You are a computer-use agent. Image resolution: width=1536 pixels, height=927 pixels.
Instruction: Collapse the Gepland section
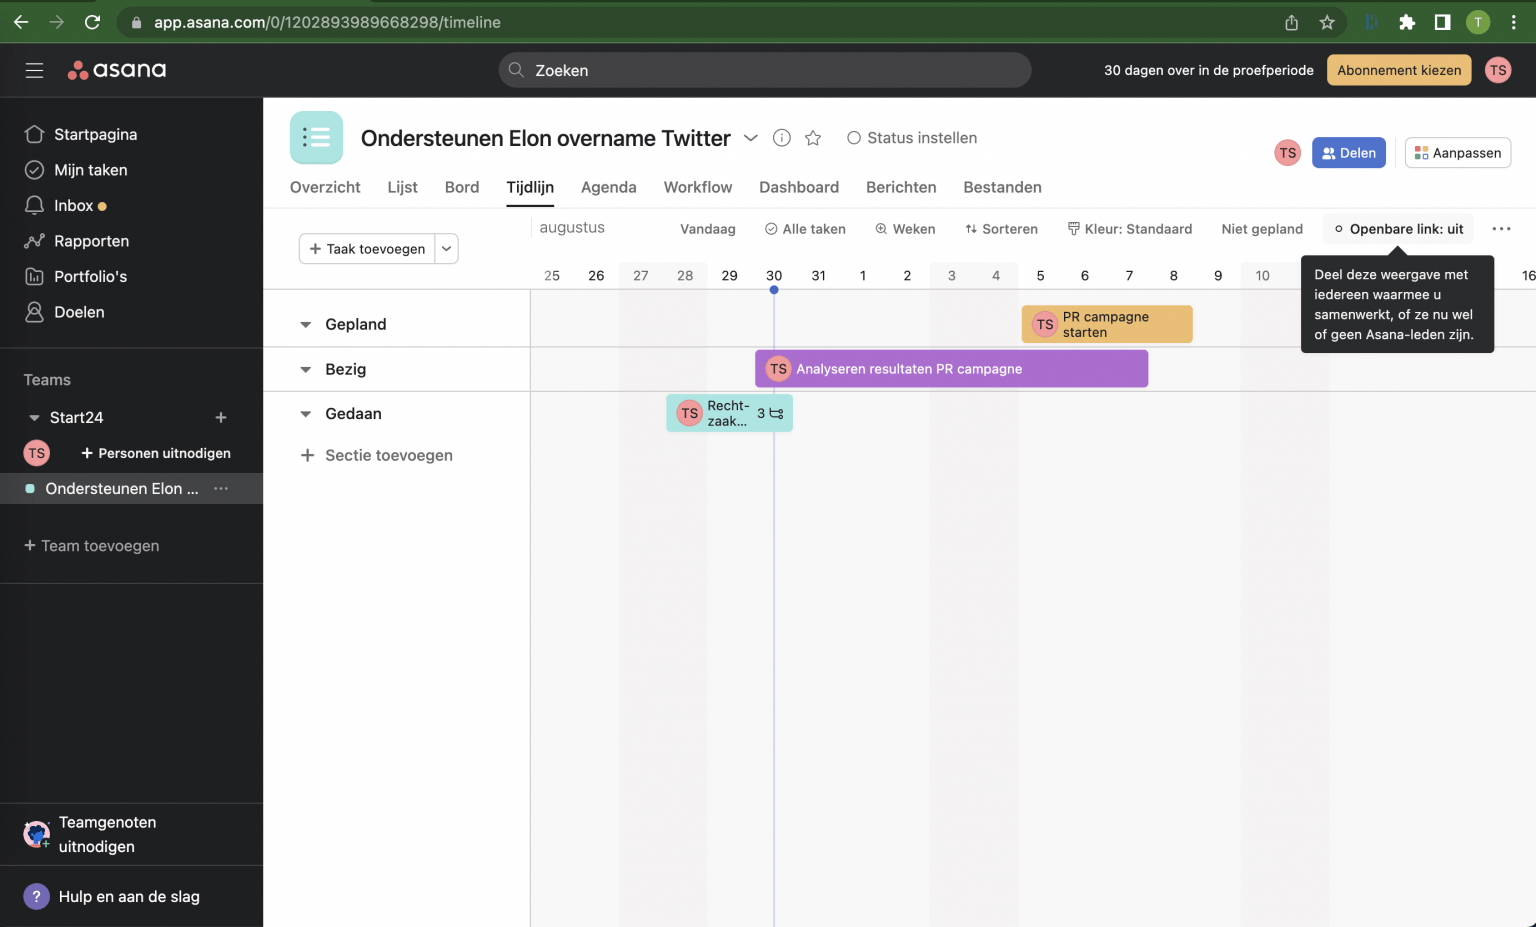305,324
